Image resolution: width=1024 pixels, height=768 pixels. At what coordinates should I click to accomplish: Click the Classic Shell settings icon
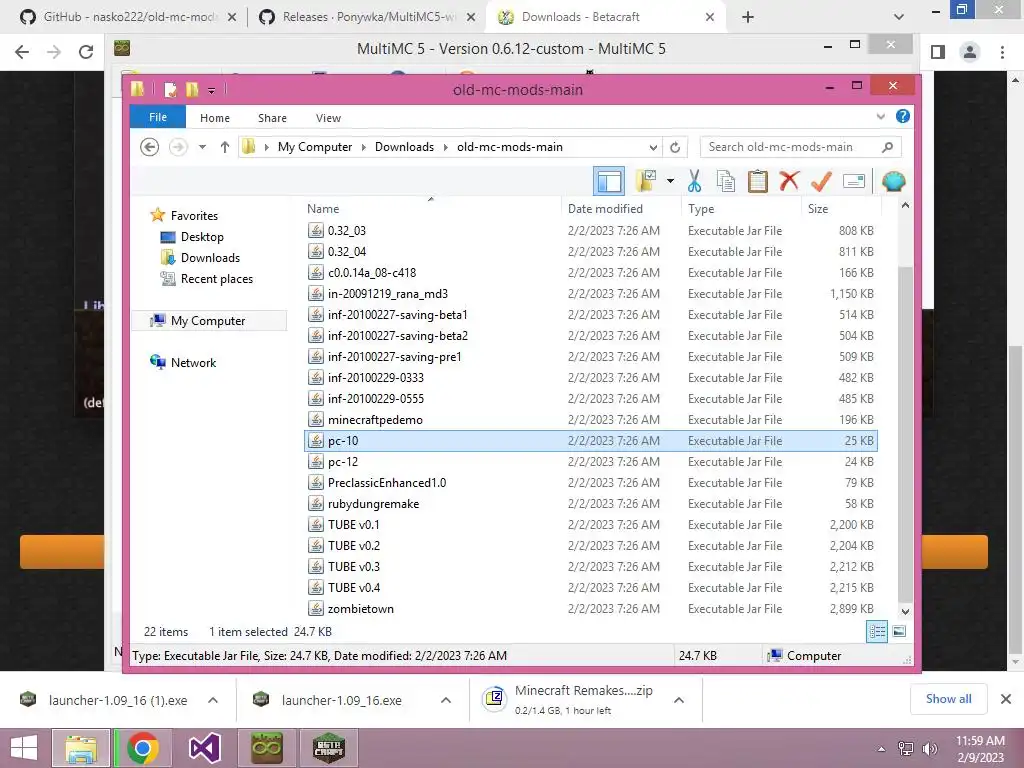click(893, 181)
